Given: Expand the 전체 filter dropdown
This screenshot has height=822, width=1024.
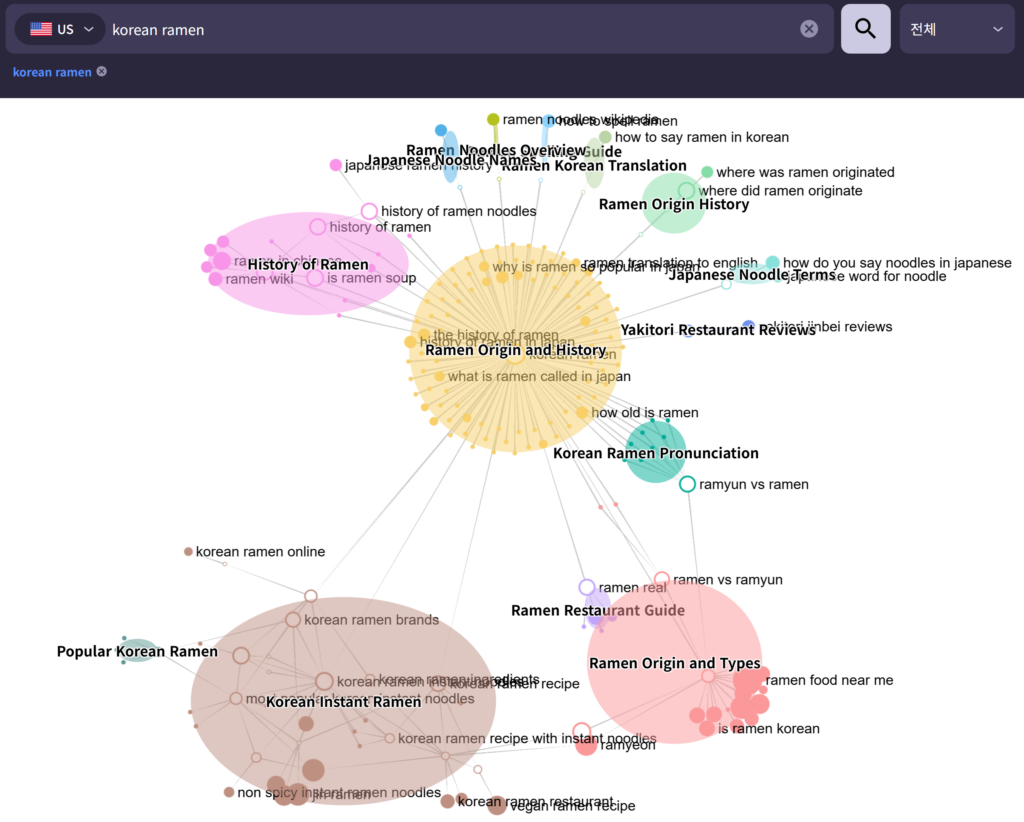Looking at the screenshot, I should [x=956, y=29].
